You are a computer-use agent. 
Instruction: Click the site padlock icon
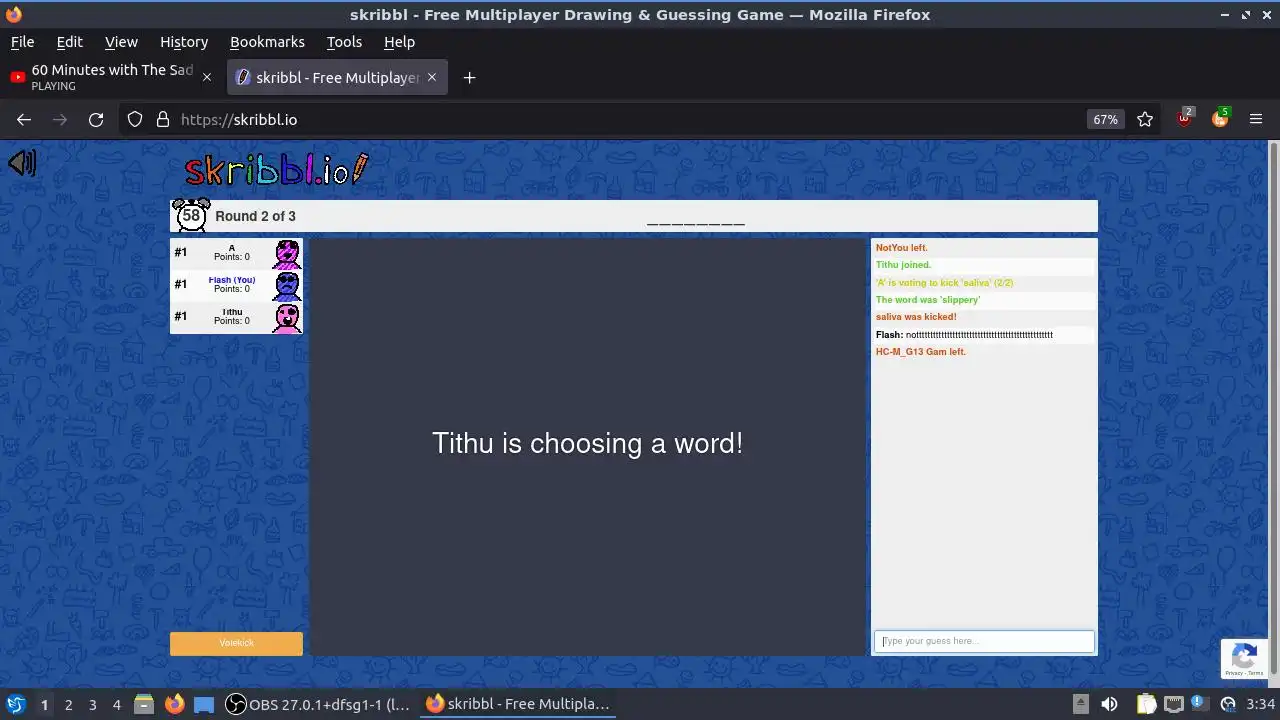[x=162, y=119]
